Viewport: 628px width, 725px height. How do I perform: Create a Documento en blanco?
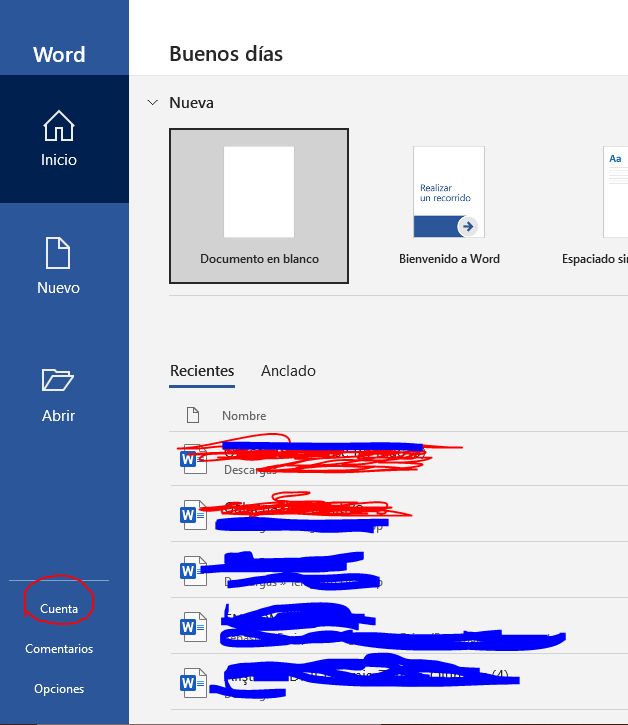click(259, 206)
